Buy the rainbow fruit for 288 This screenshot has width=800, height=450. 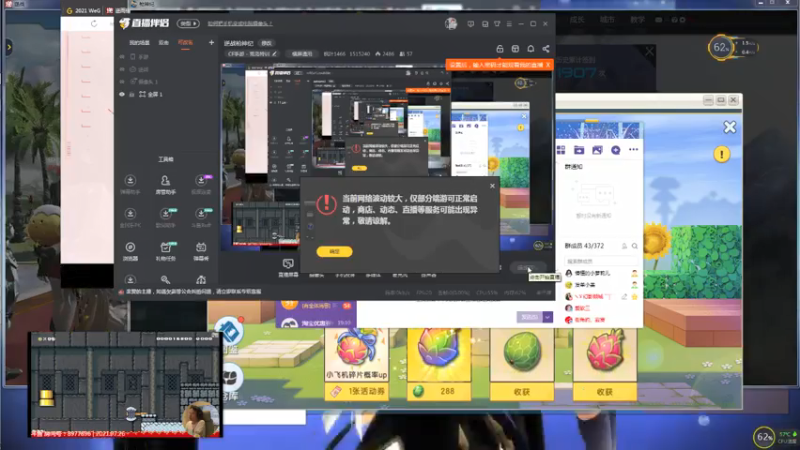click(439, 391)
